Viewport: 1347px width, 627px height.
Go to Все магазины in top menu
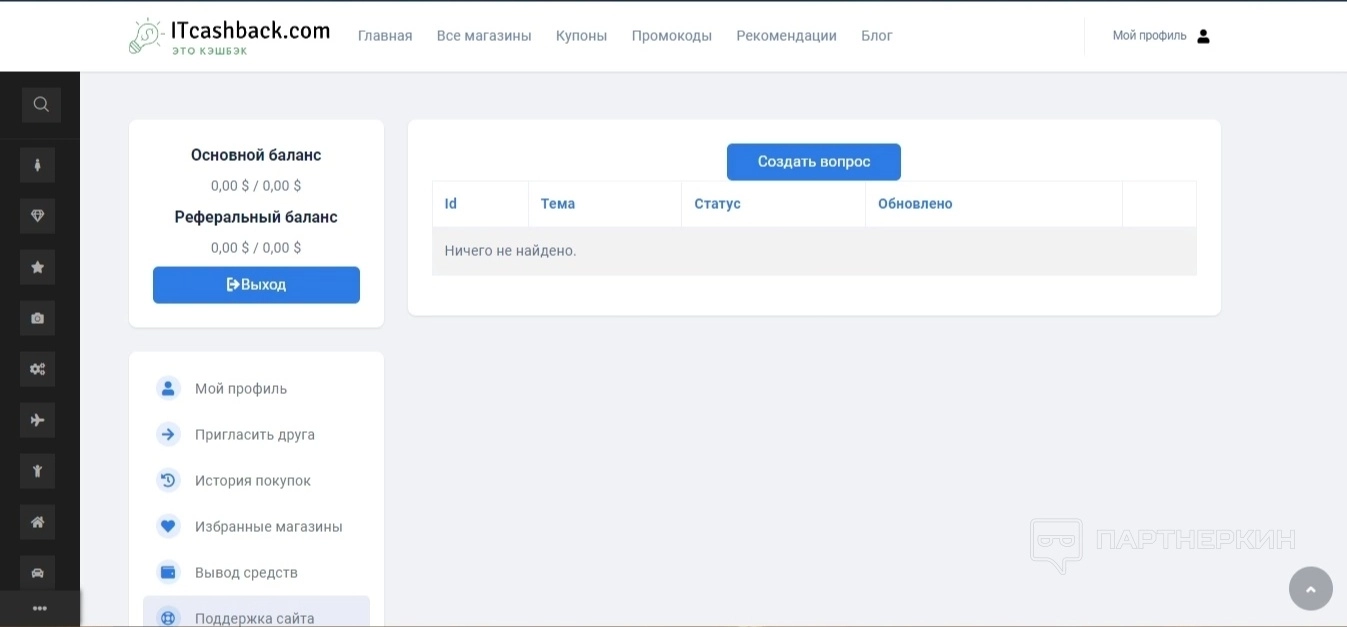pos(484,36)
